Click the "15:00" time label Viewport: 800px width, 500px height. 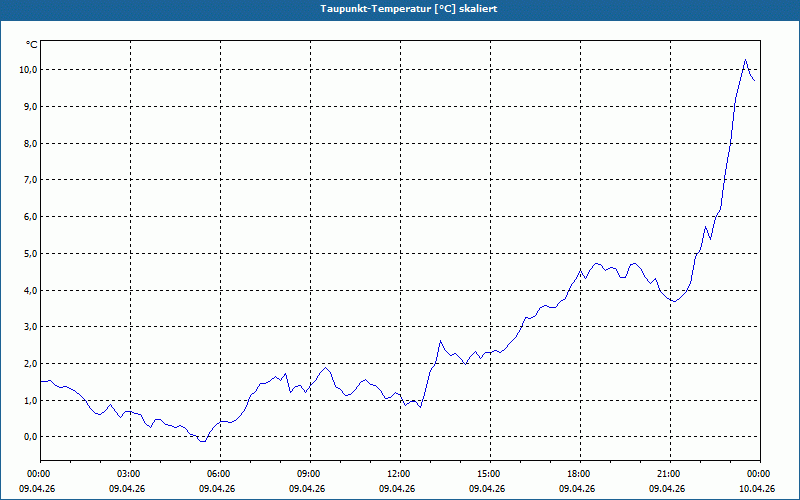[490, 474]
